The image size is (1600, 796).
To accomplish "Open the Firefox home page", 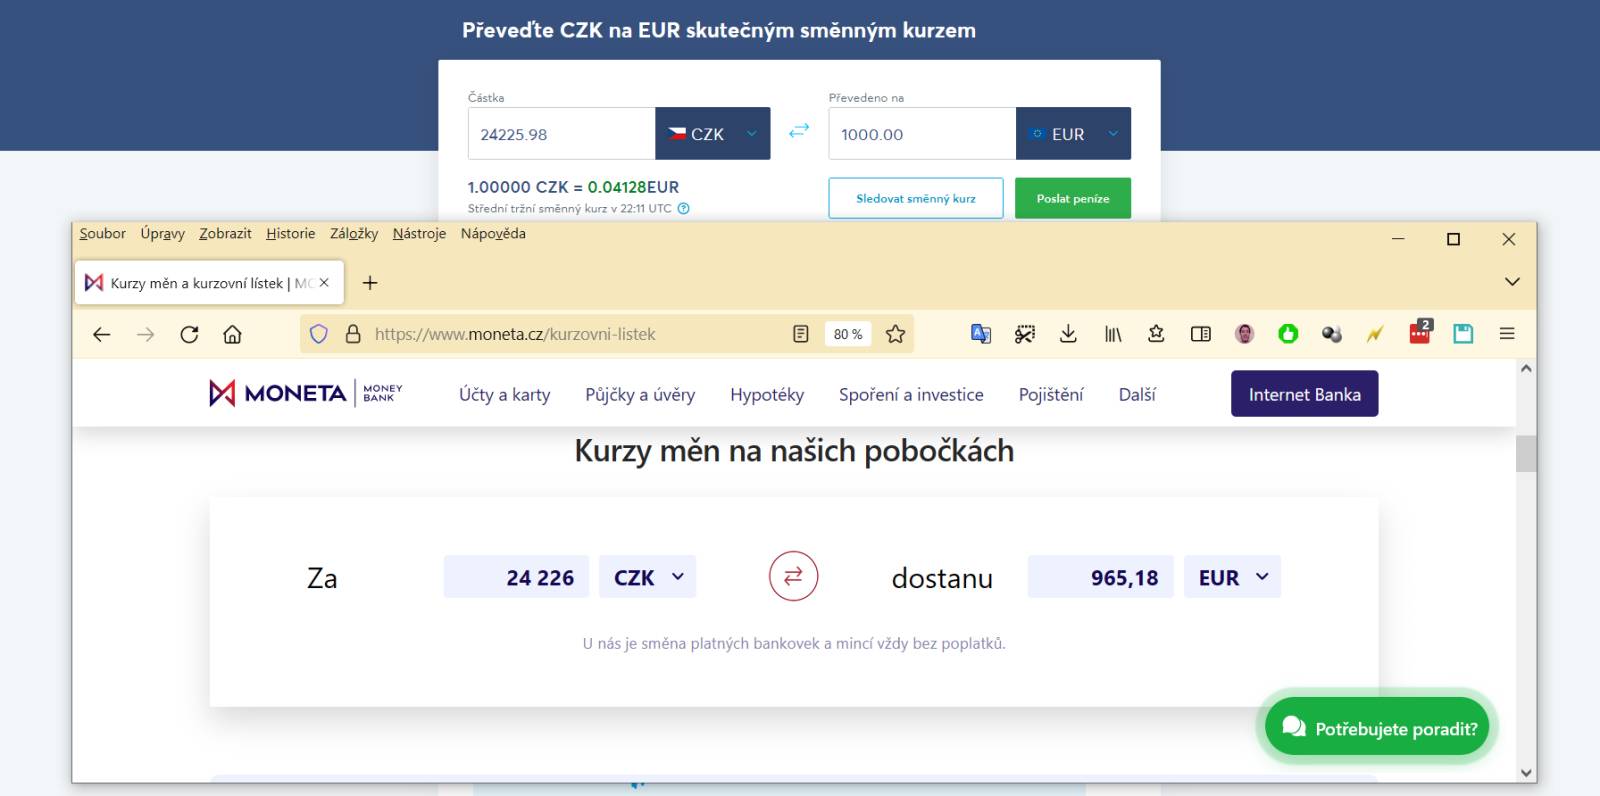I will [x=232, y=334].
